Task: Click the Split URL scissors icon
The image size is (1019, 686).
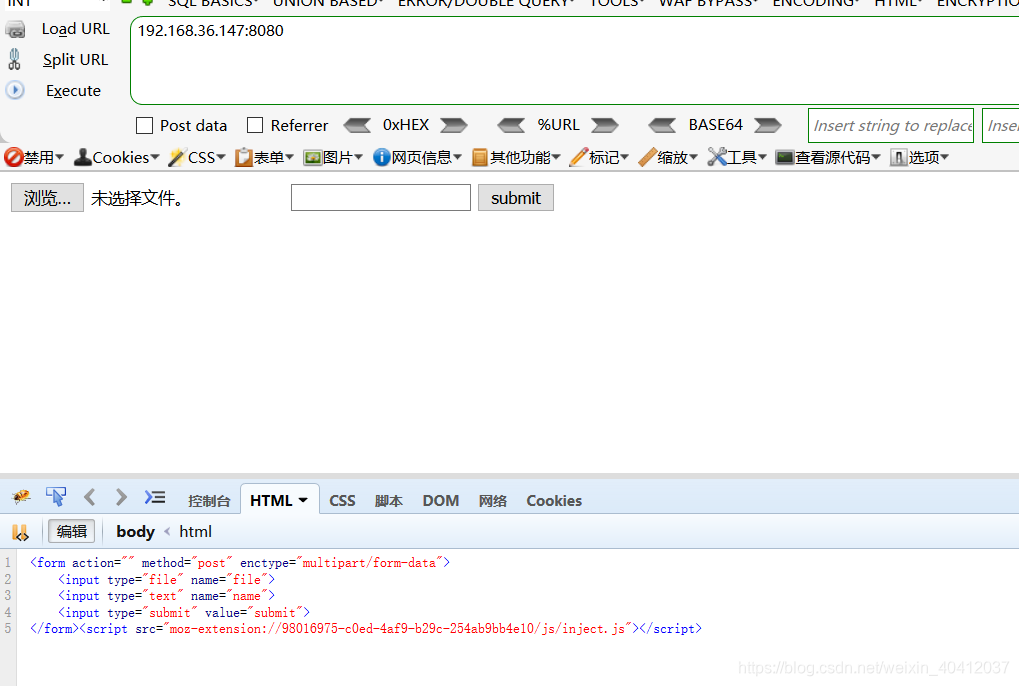Action: coord(14,60)
